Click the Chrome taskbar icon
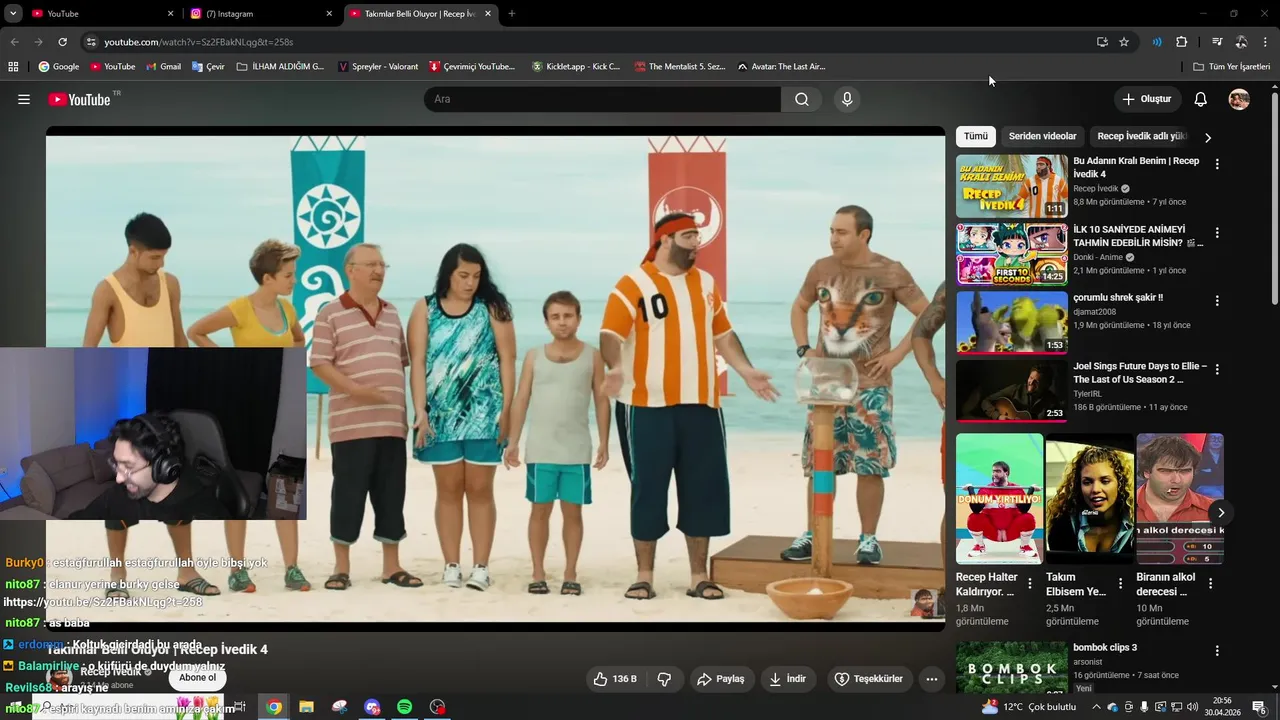 tap(274, 707)
